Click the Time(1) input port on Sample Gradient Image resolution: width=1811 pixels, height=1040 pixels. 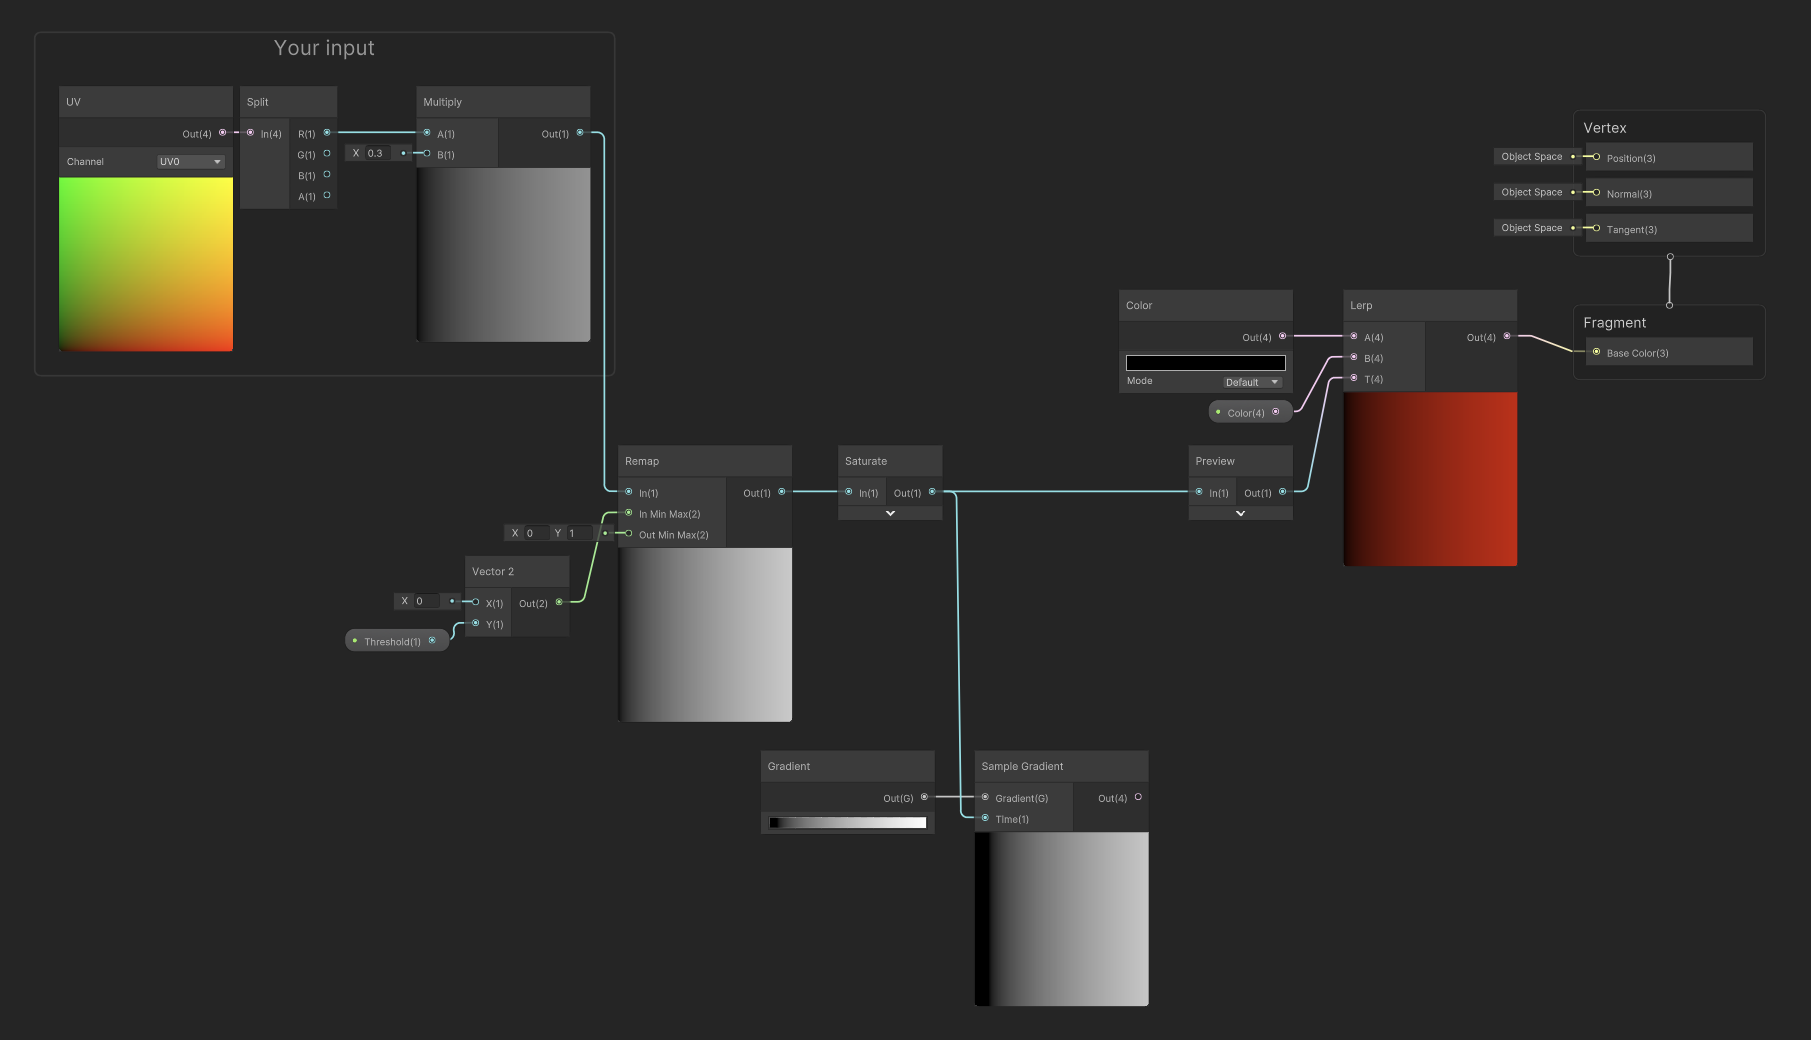(985, 818)
